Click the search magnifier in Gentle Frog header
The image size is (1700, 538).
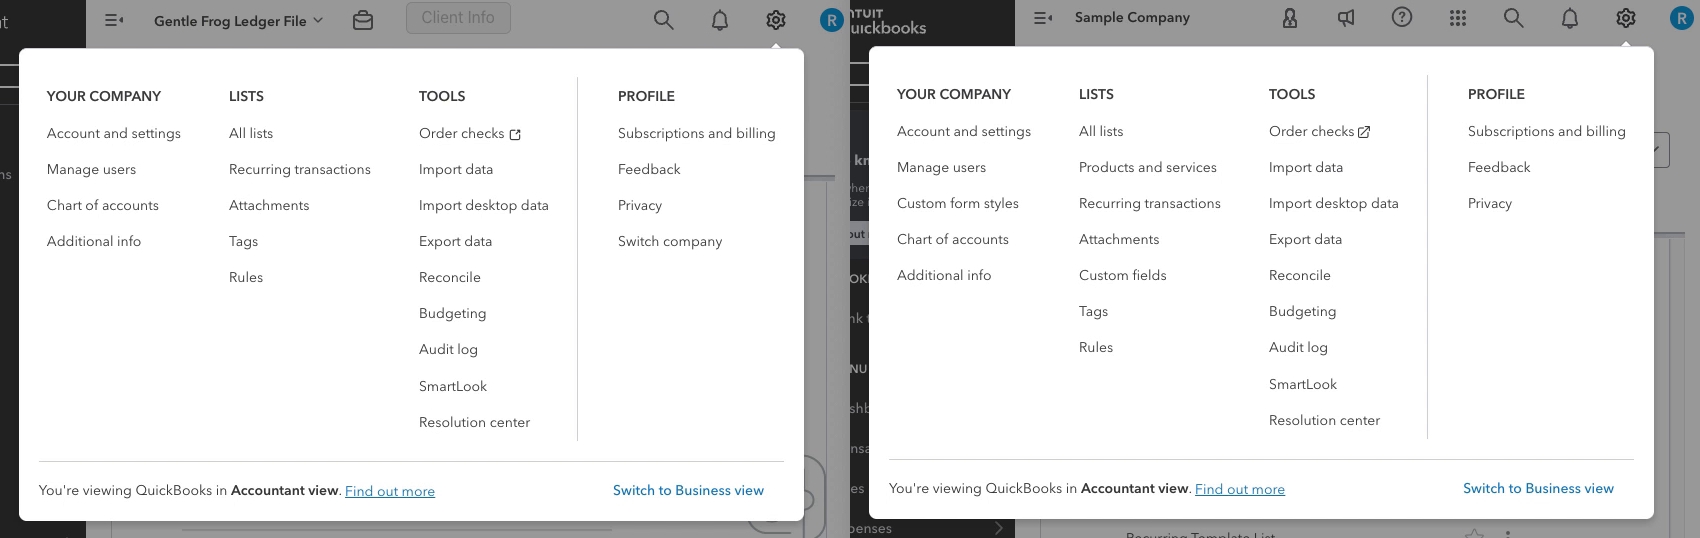(664, 19)
